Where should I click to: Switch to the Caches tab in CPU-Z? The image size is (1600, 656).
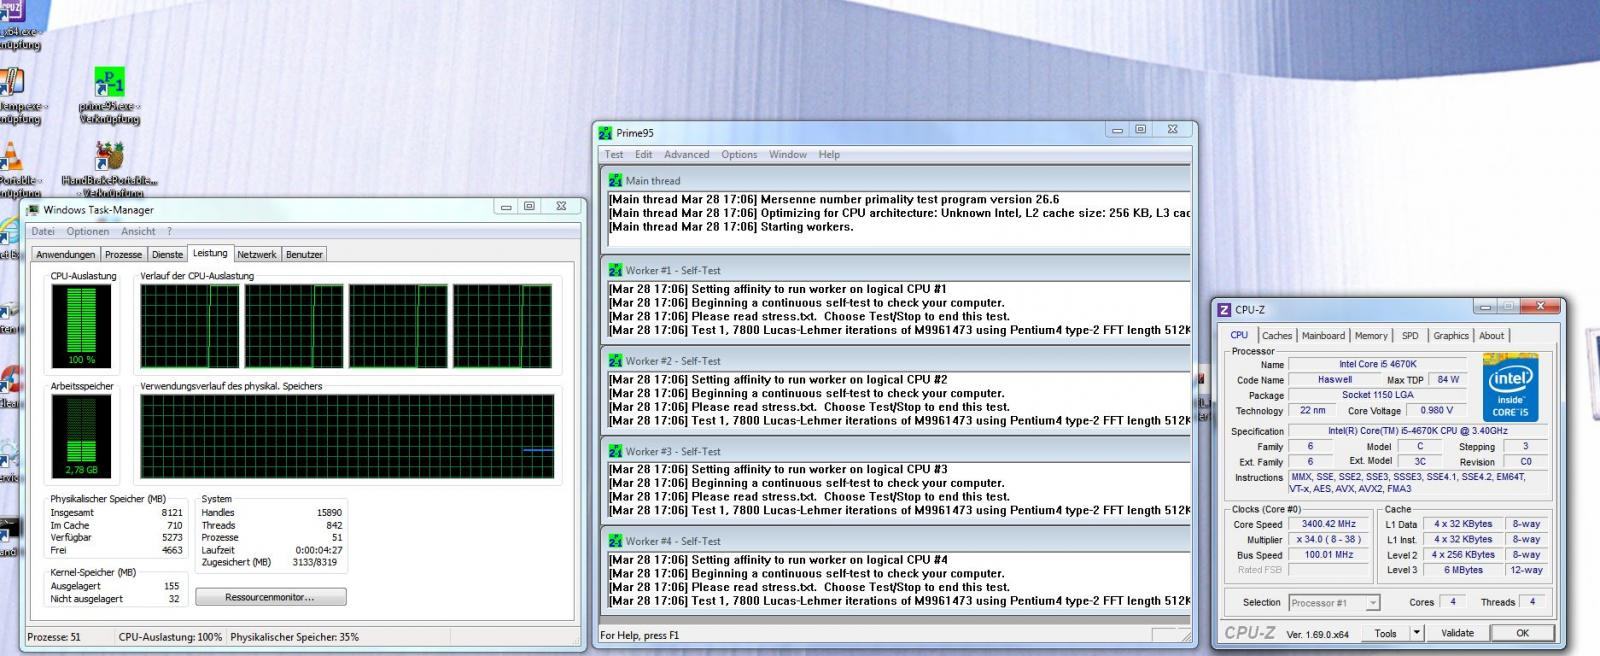tap(1277, 336)
